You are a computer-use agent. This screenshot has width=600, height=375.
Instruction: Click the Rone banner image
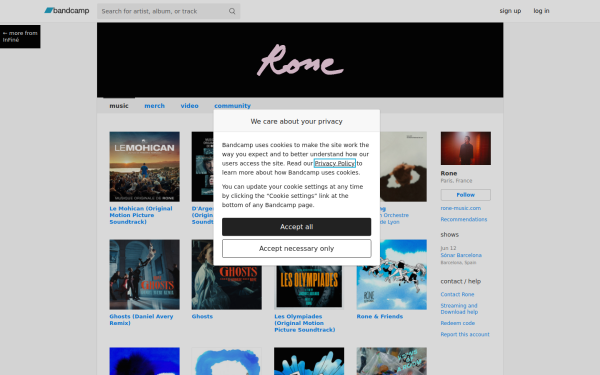[300, 60]
